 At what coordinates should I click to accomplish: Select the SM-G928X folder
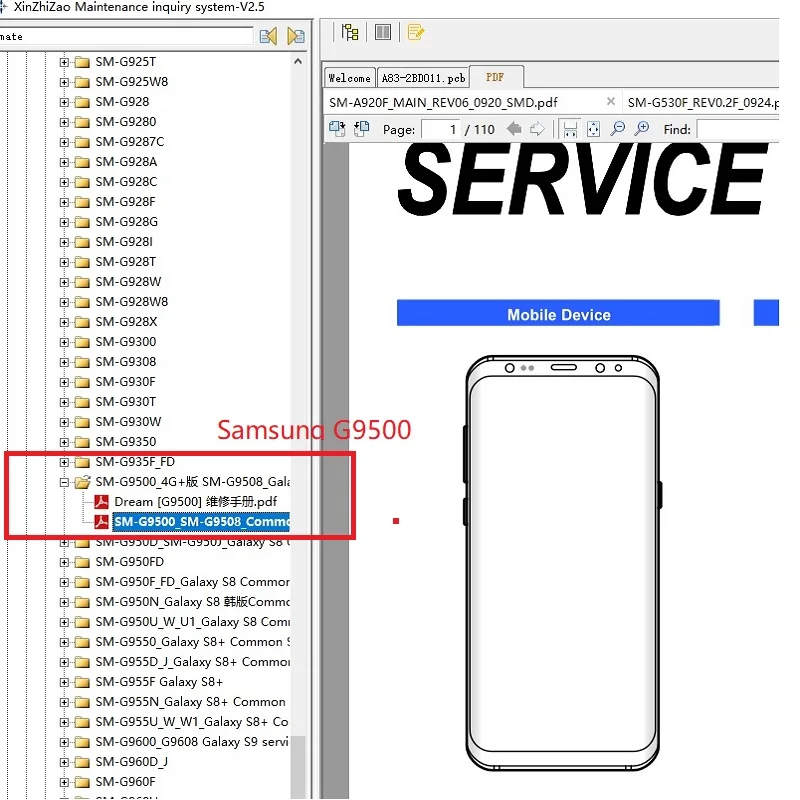pos(127,322)
